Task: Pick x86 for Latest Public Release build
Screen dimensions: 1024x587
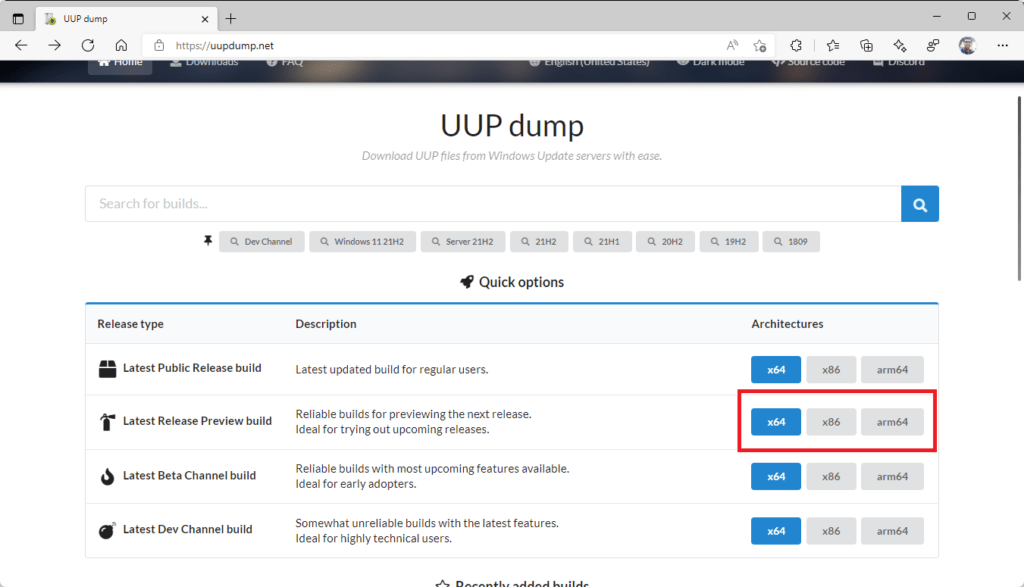Action: tap(831, 369)
